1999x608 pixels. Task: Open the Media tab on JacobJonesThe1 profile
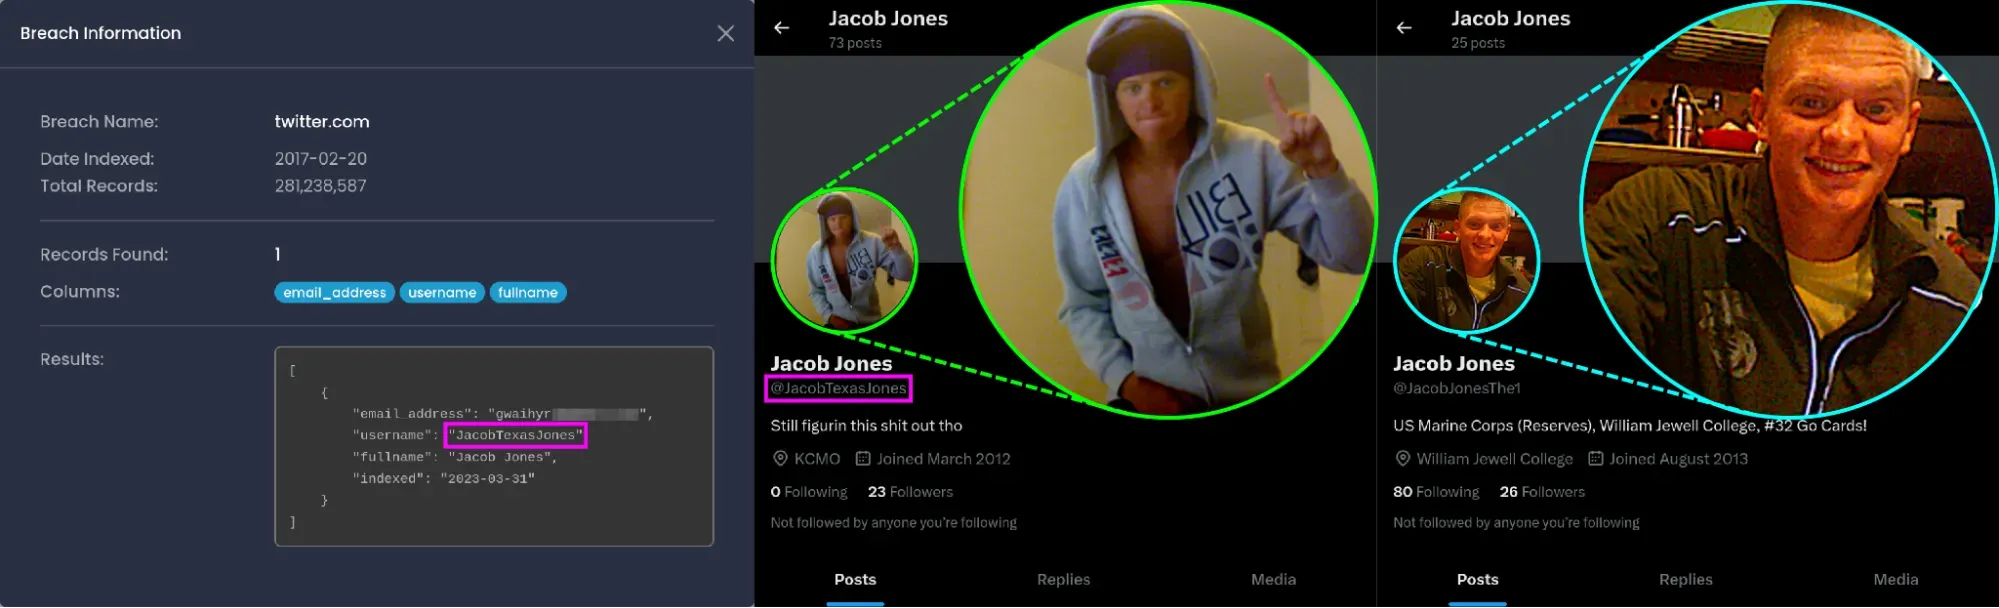tap(1895, 580)
